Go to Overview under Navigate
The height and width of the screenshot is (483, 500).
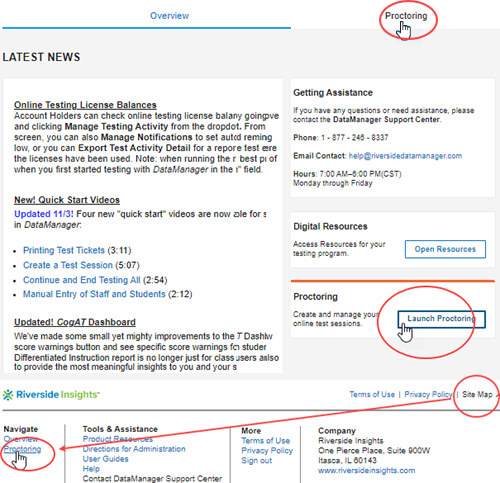tap(20, 439)
